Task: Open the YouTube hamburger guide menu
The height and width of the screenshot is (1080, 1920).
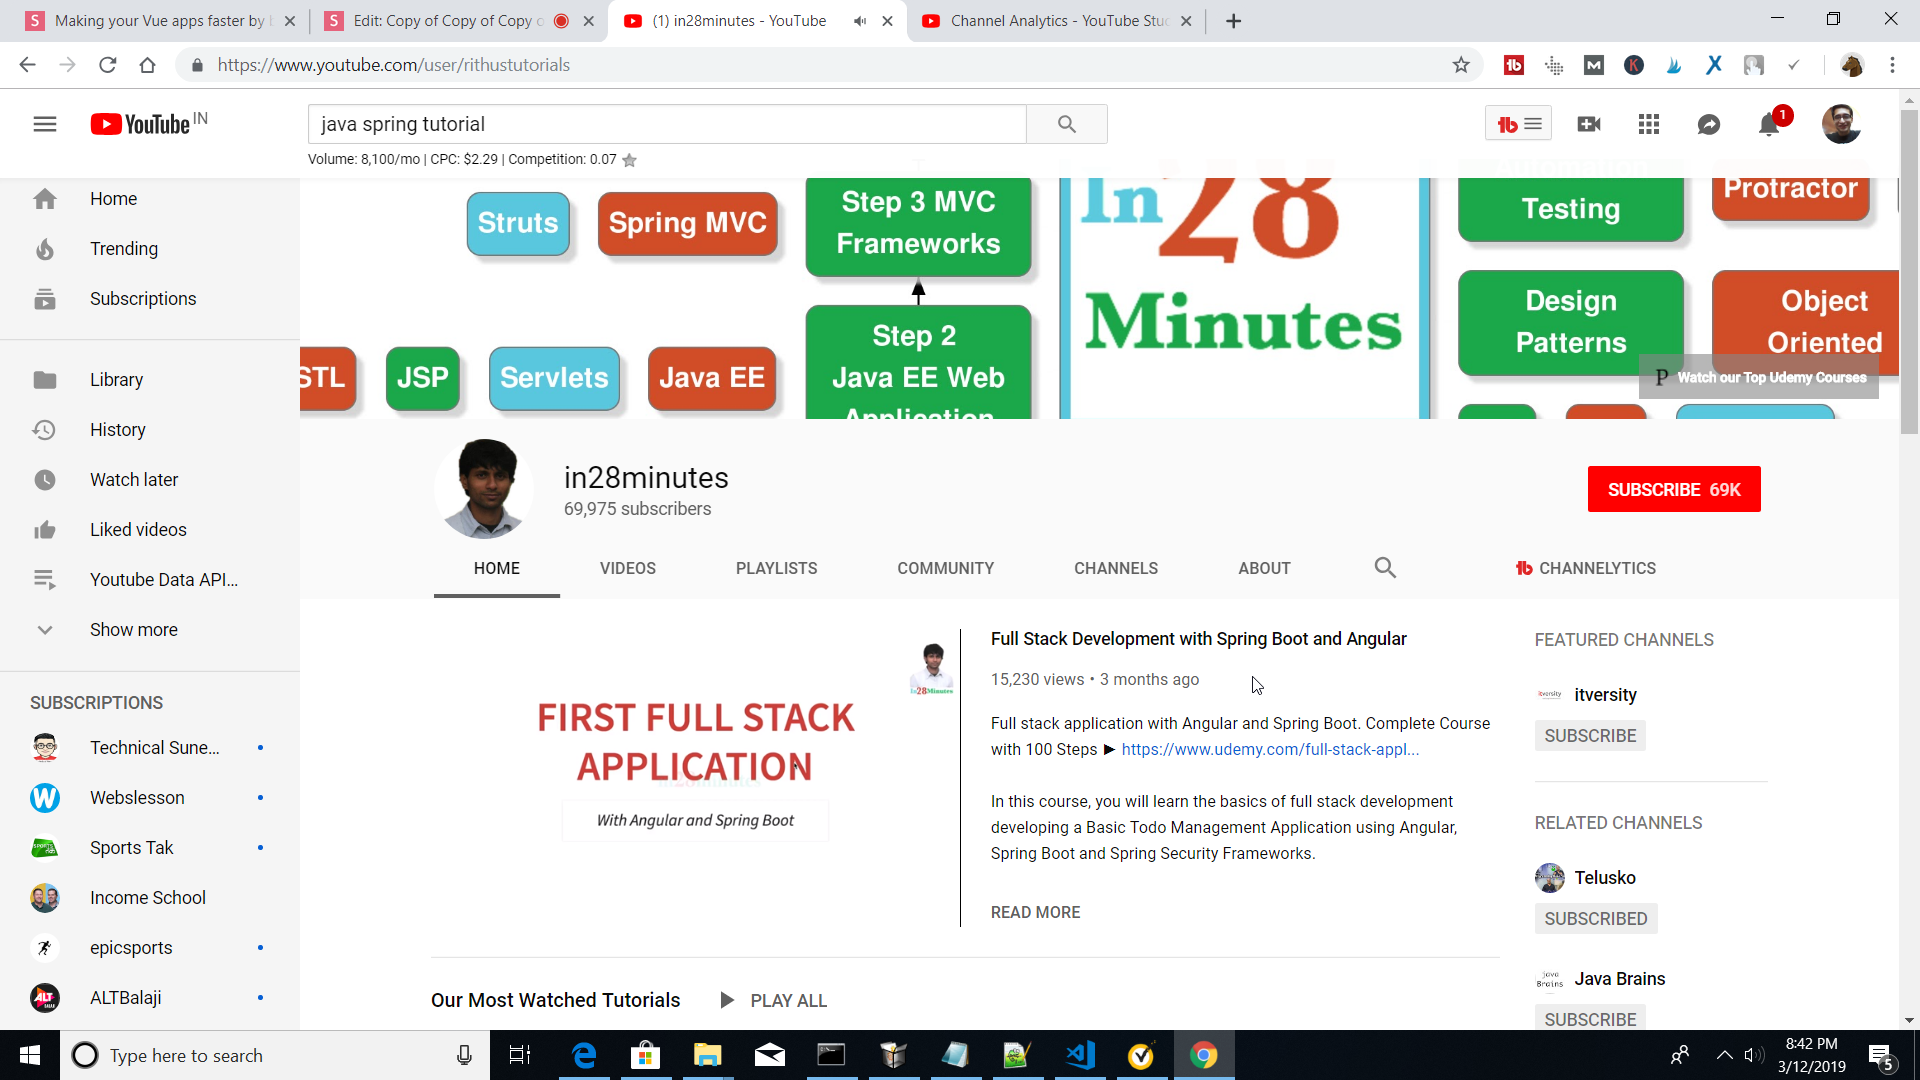Action: click(x=44, y=124)
